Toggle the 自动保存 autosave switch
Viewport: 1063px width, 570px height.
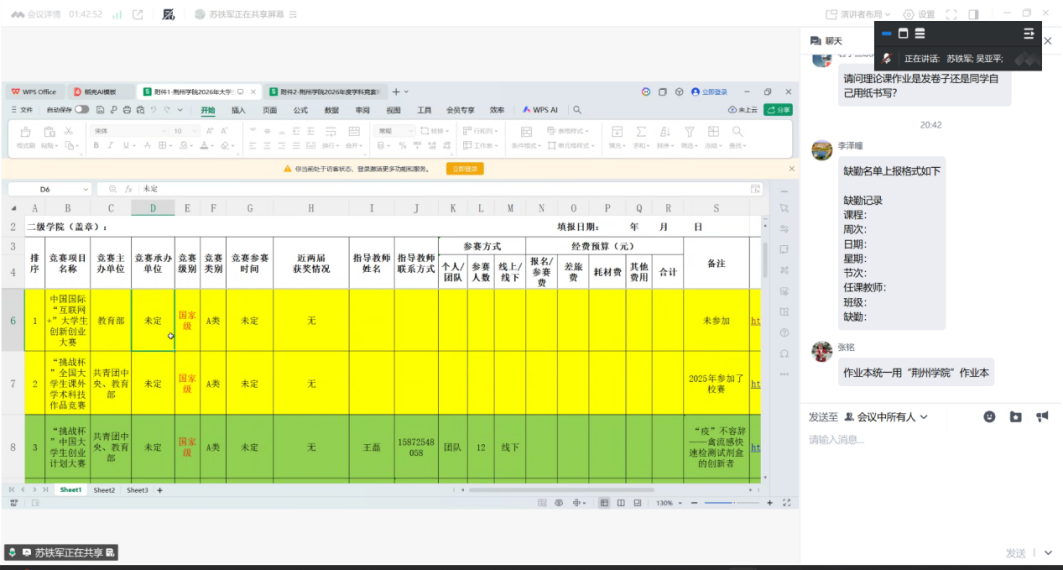point(81,110)
